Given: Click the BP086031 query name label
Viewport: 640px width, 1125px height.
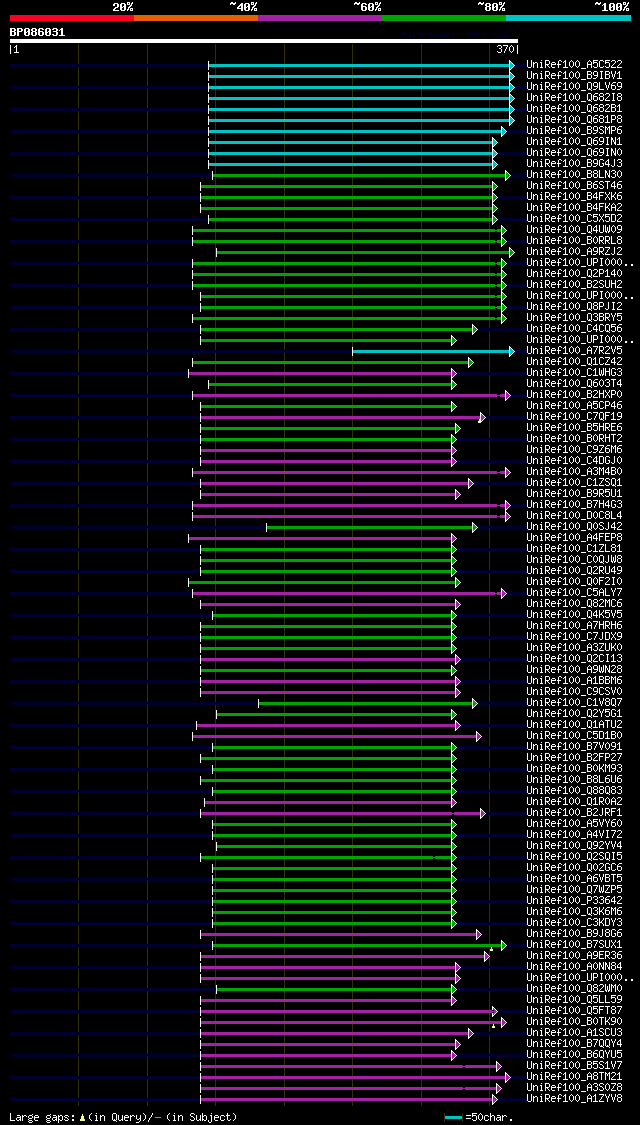Looking at the screenshot, I should click(x=37, y=32).
